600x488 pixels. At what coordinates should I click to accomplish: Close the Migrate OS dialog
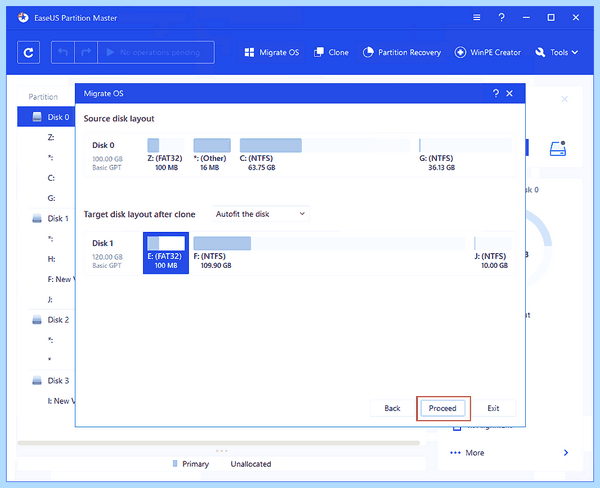(509, 93)
